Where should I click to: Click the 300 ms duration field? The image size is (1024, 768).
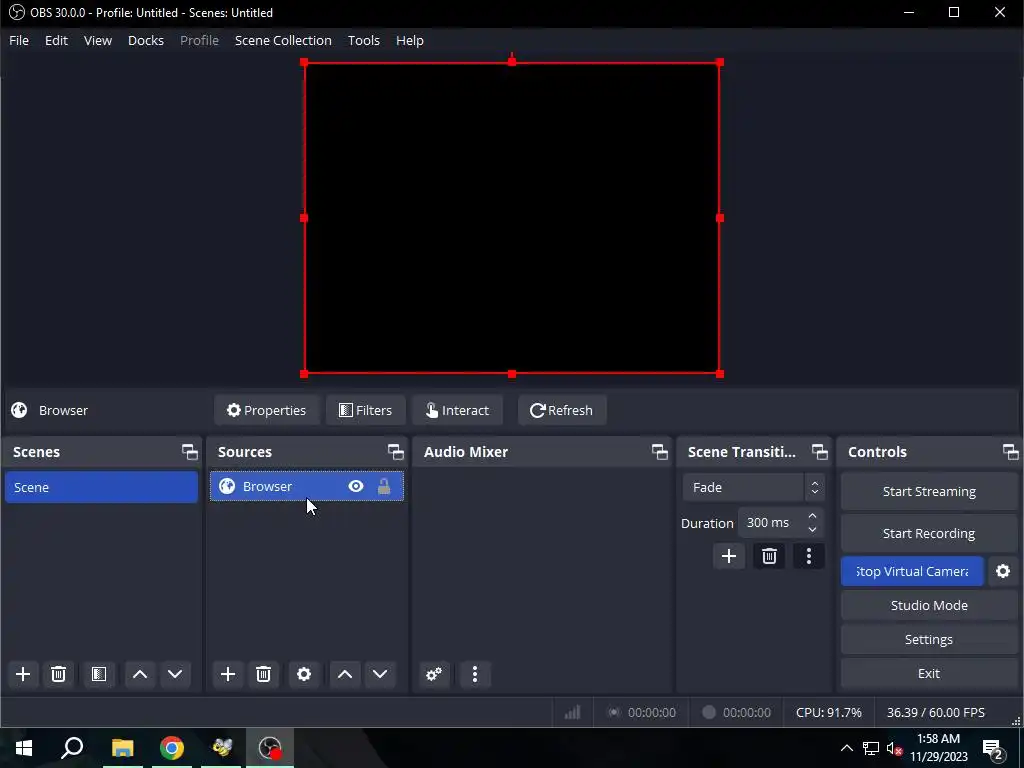click(771, 522)
